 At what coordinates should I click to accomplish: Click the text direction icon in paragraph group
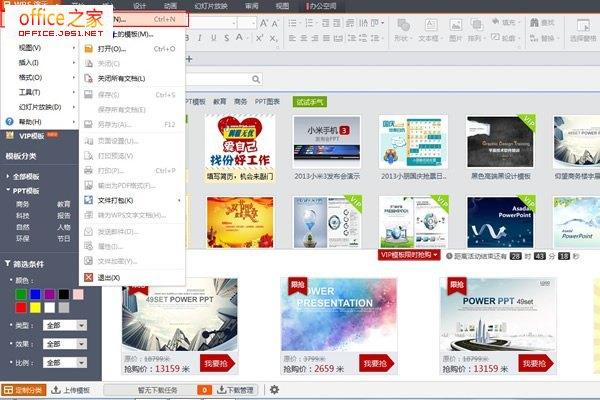coord(363,23)
